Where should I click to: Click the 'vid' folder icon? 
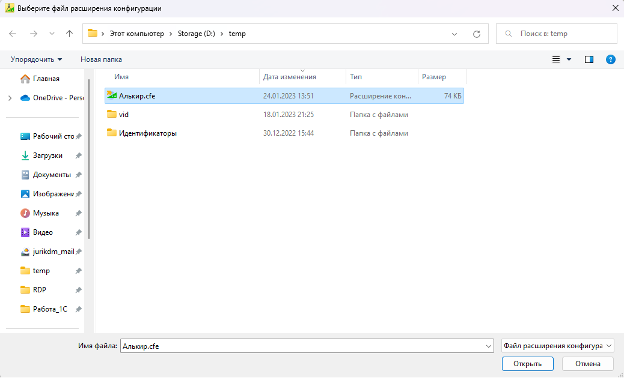coord(112,114)
